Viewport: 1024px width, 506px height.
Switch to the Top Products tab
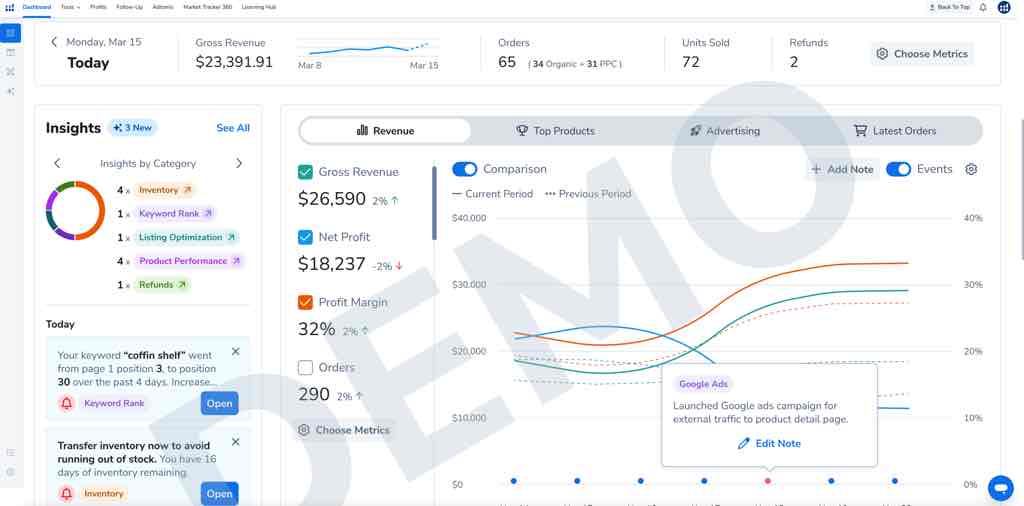(x=555, y=131)
